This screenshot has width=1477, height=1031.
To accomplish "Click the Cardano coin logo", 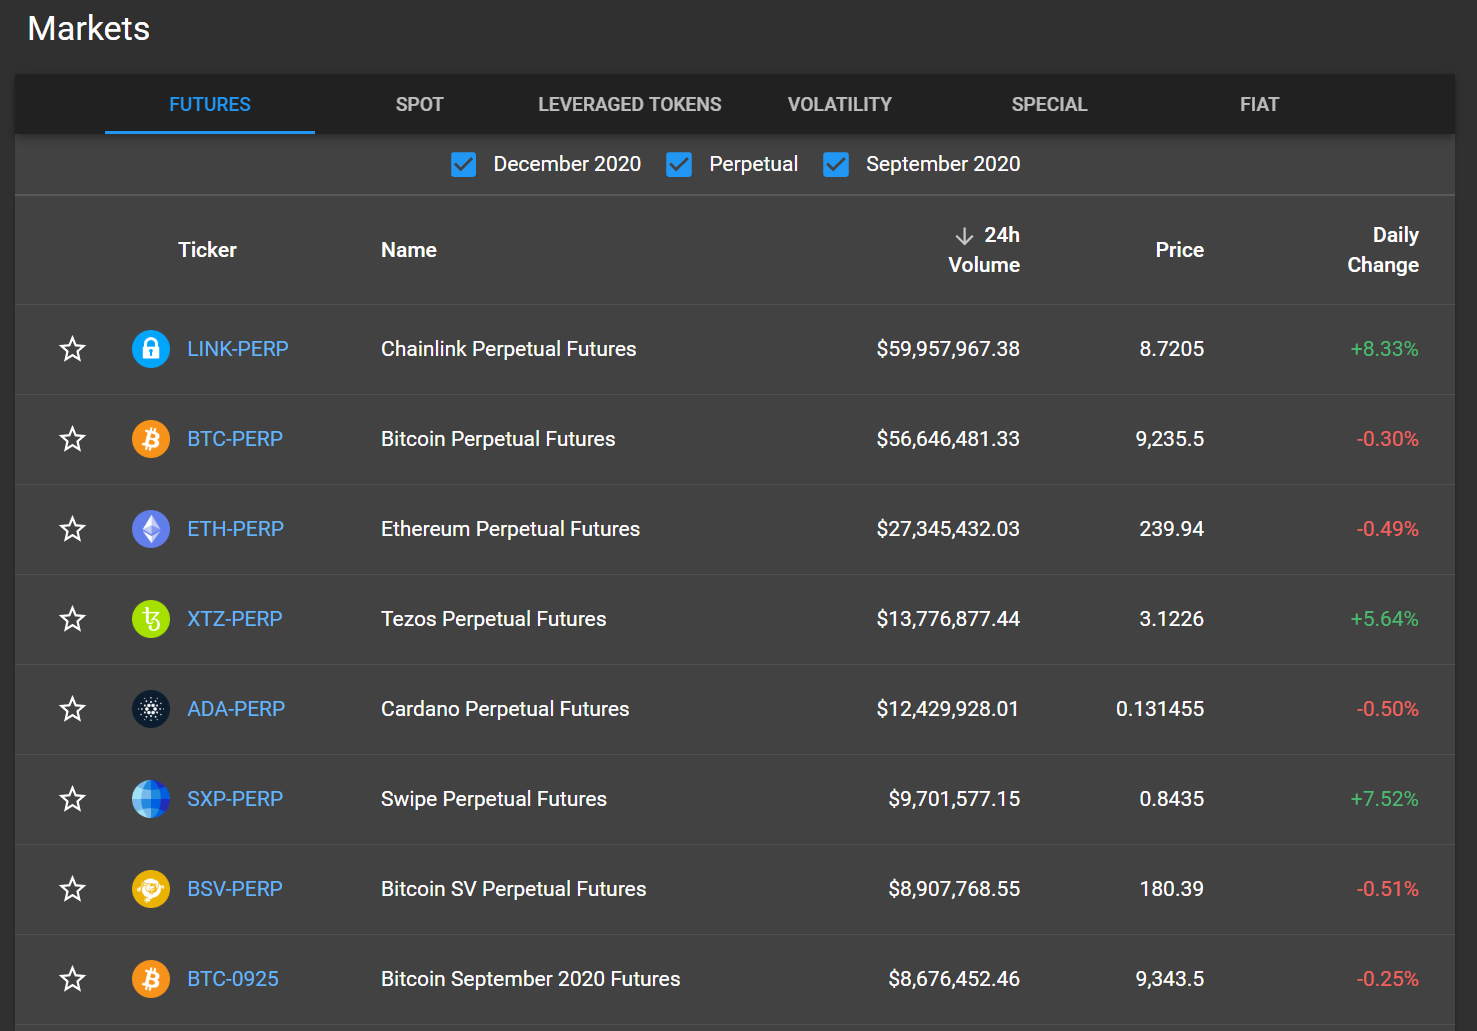I will 151,709.
